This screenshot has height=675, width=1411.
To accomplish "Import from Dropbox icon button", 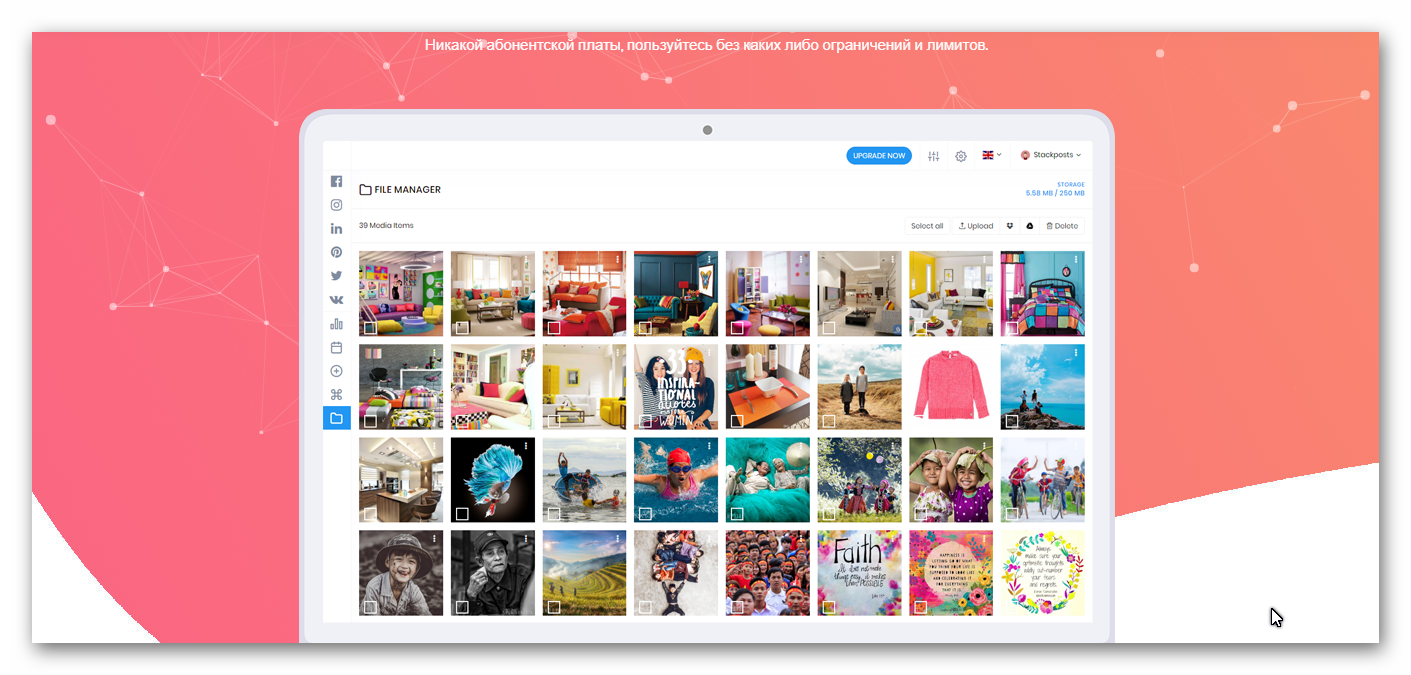I will pos(1010,226).
